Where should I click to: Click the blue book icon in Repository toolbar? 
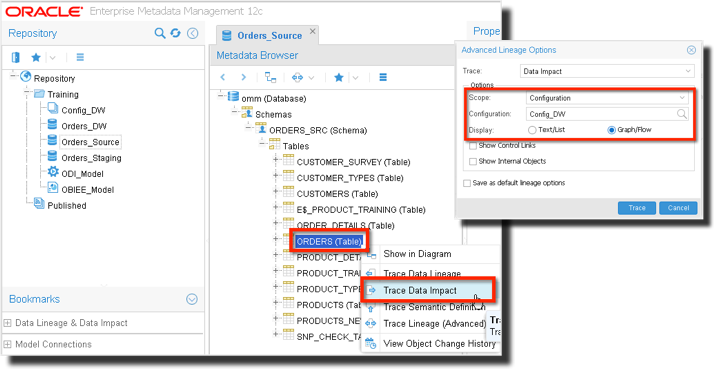16,57
